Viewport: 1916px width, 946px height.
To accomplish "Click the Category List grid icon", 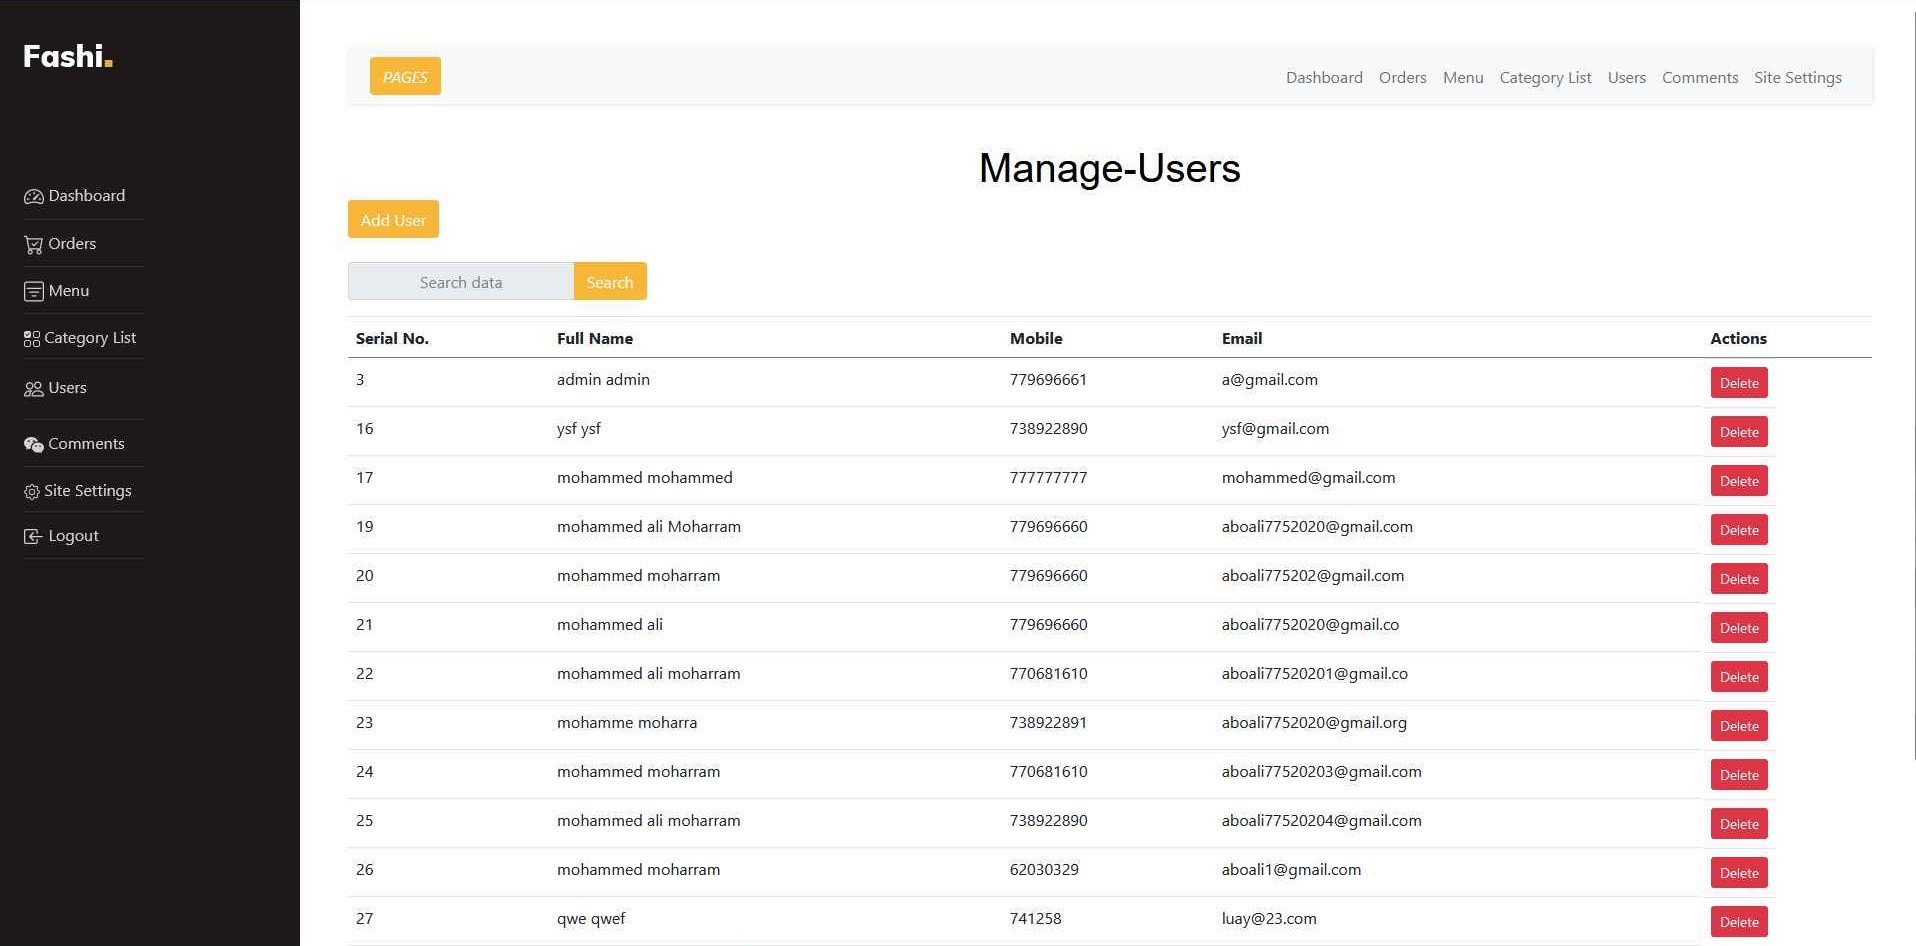I will click(32, 339).
